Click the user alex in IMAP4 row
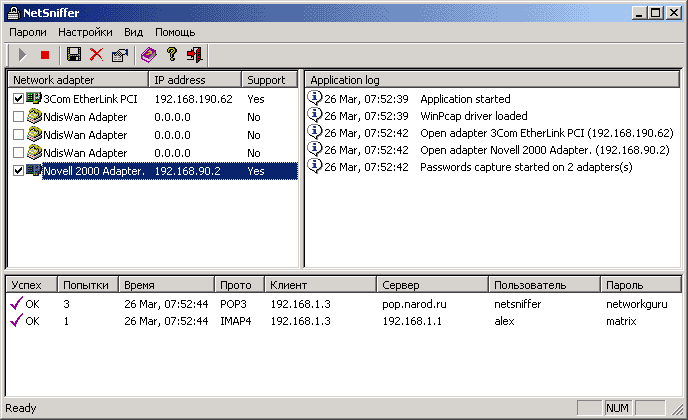The image size is (688, 420). 504,321
